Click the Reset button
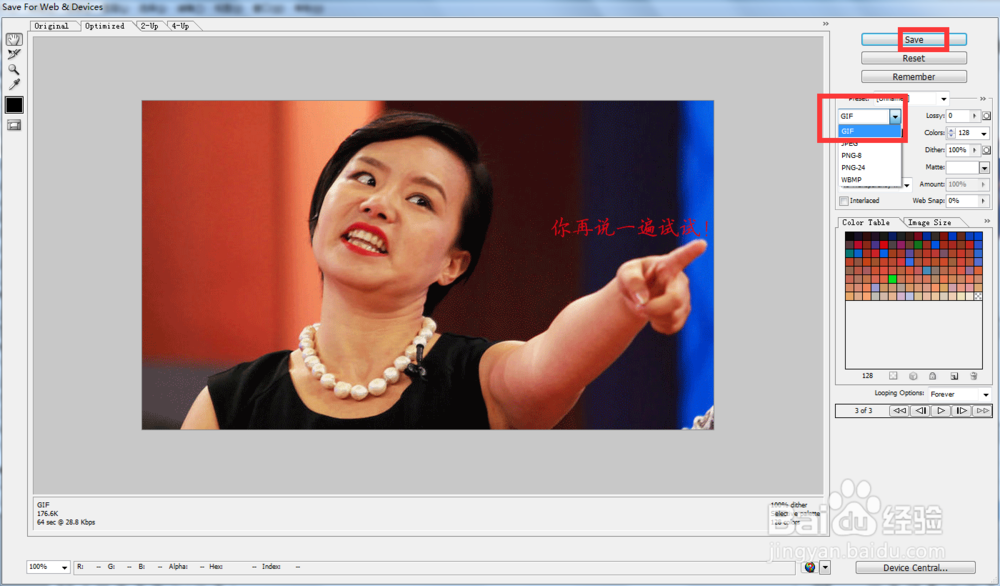1000x586 pixels. click(x=914, y=58)
